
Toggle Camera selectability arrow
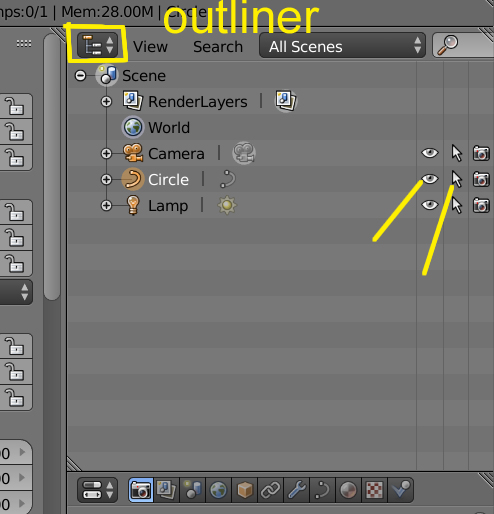click(x=457, y=153)
